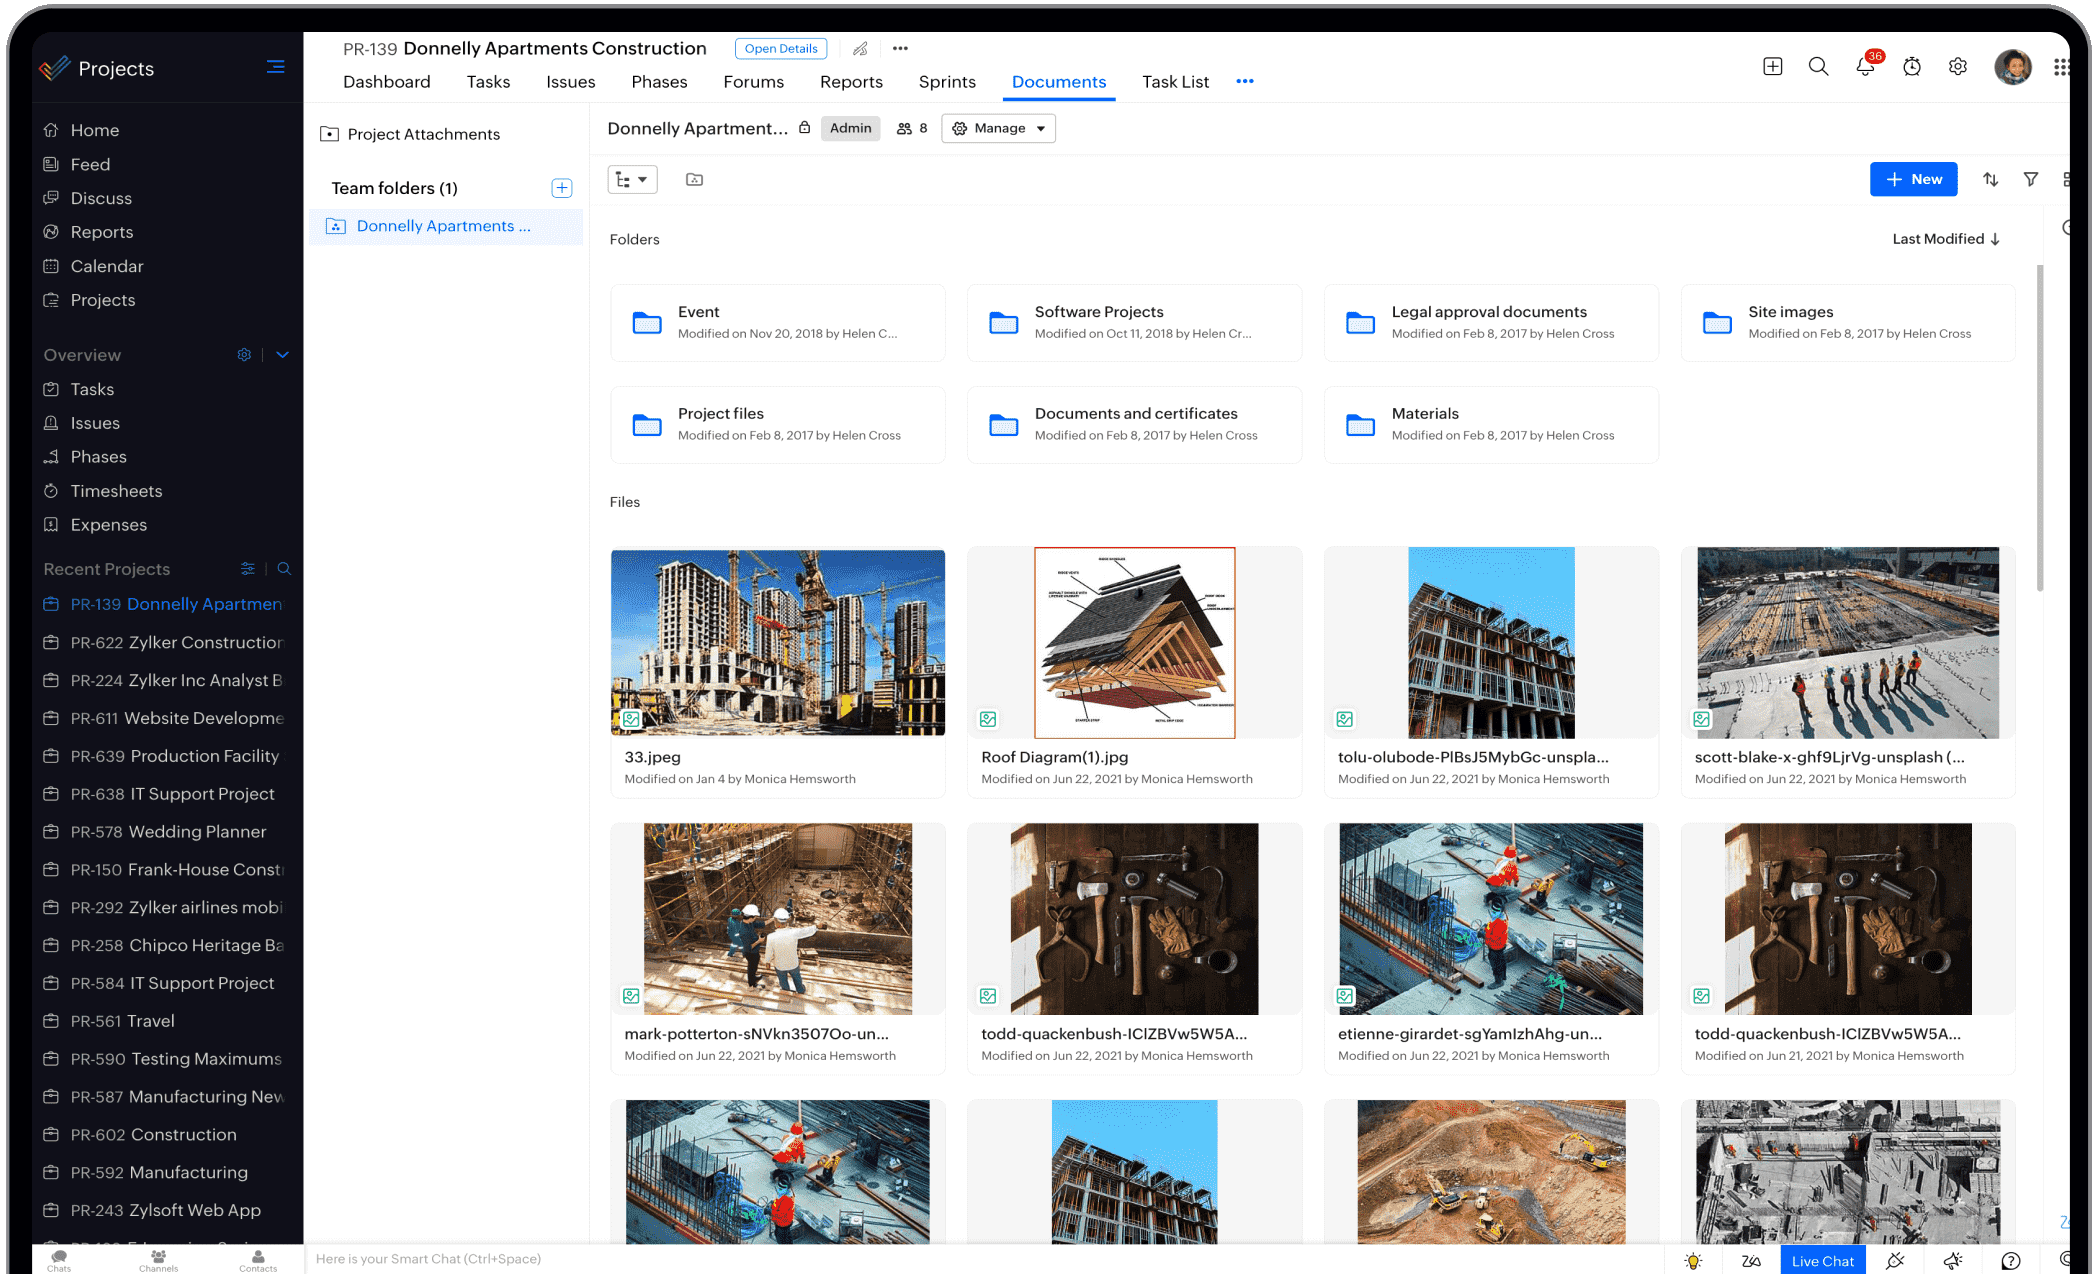Click the checkbox on Roof Diagram(1).jpg

pos(988,719)
